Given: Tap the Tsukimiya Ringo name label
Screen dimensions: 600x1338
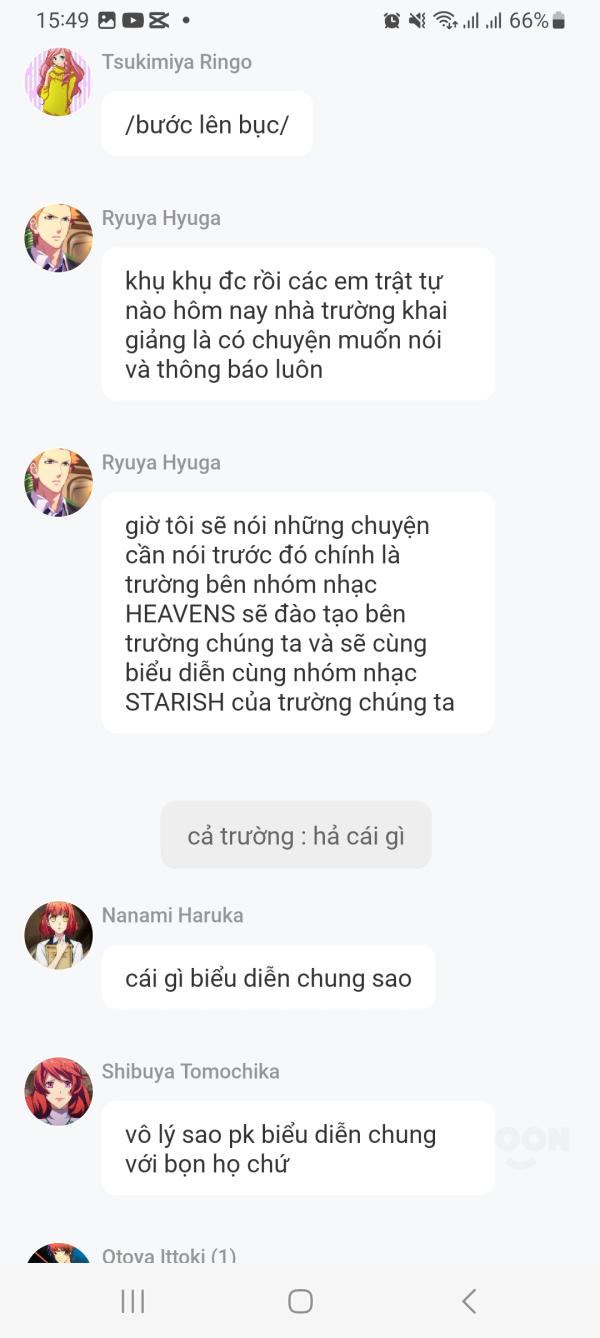Looking at the screenshot, I should 177,62.
